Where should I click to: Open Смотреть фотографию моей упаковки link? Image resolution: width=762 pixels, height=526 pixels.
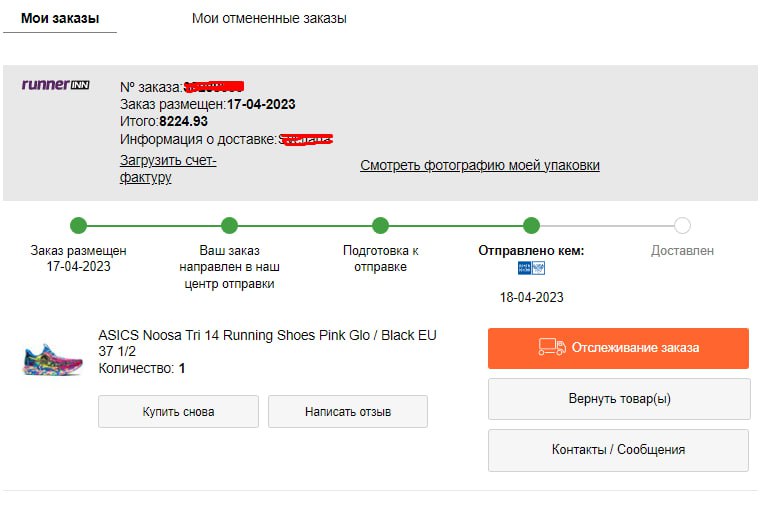[x=480, y=165]
